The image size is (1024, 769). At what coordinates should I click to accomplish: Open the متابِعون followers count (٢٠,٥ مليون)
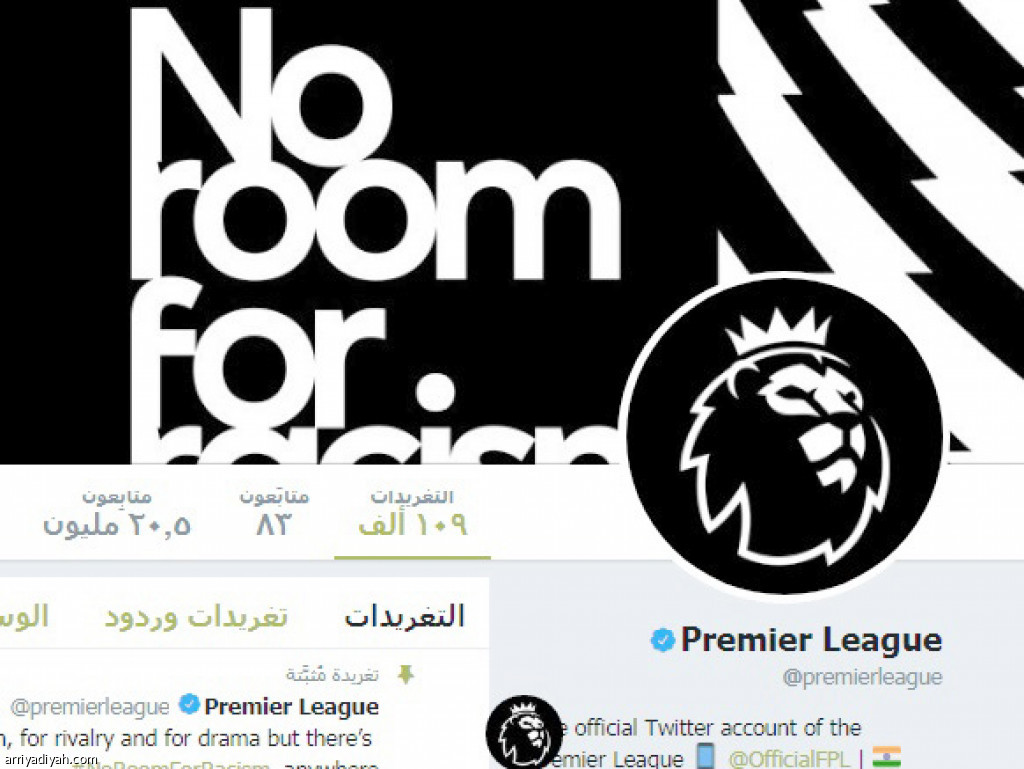point(116,514)
